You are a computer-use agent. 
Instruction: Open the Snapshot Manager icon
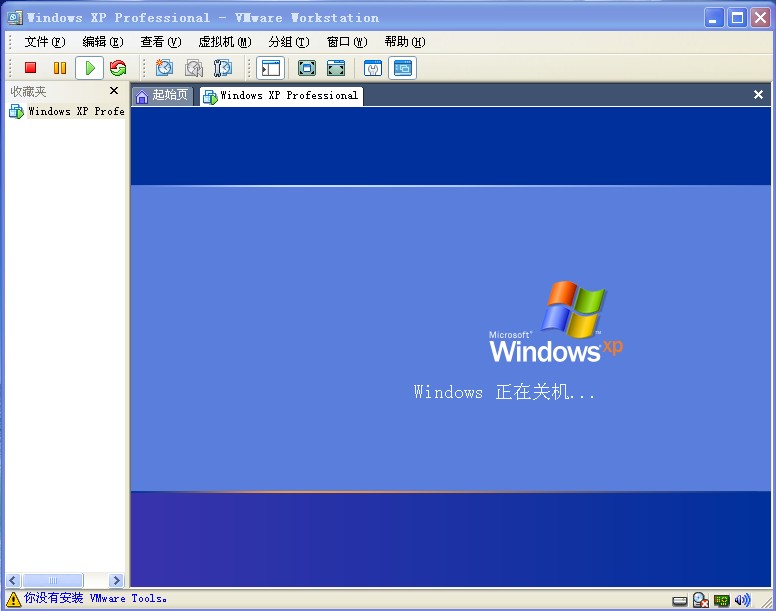pyautogui.click(x=222, y=68)
